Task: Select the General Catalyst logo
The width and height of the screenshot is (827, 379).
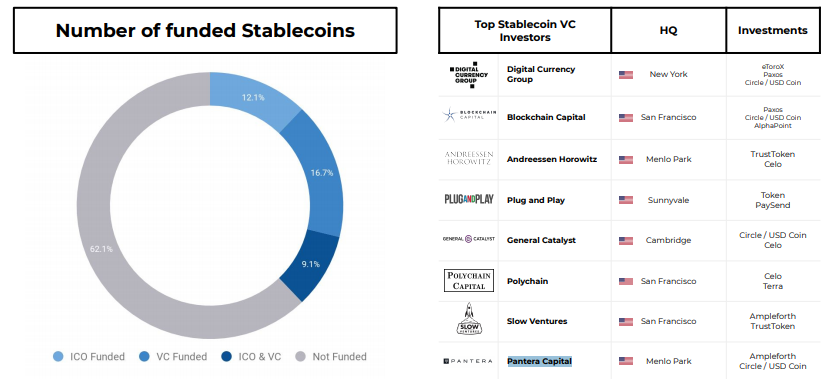Action: [x=468, y=239]
